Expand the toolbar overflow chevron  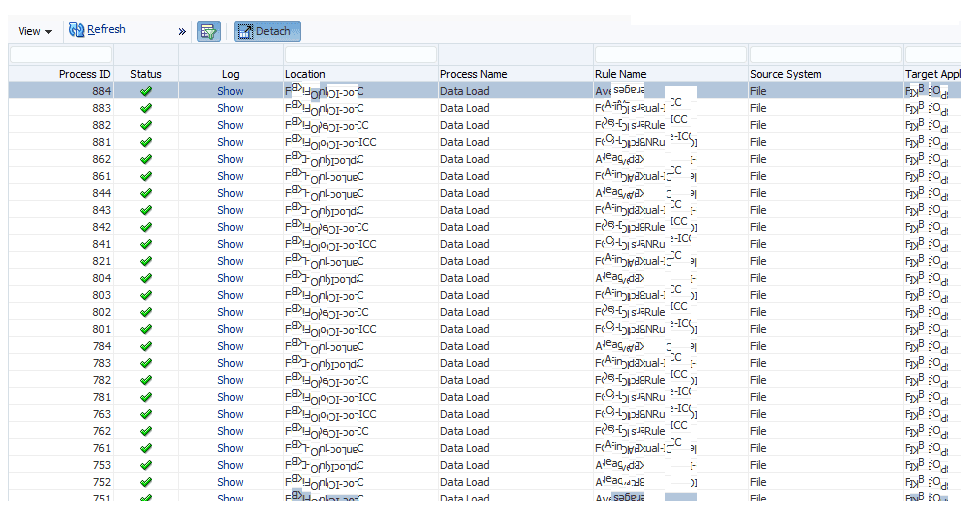click(182, 31)
